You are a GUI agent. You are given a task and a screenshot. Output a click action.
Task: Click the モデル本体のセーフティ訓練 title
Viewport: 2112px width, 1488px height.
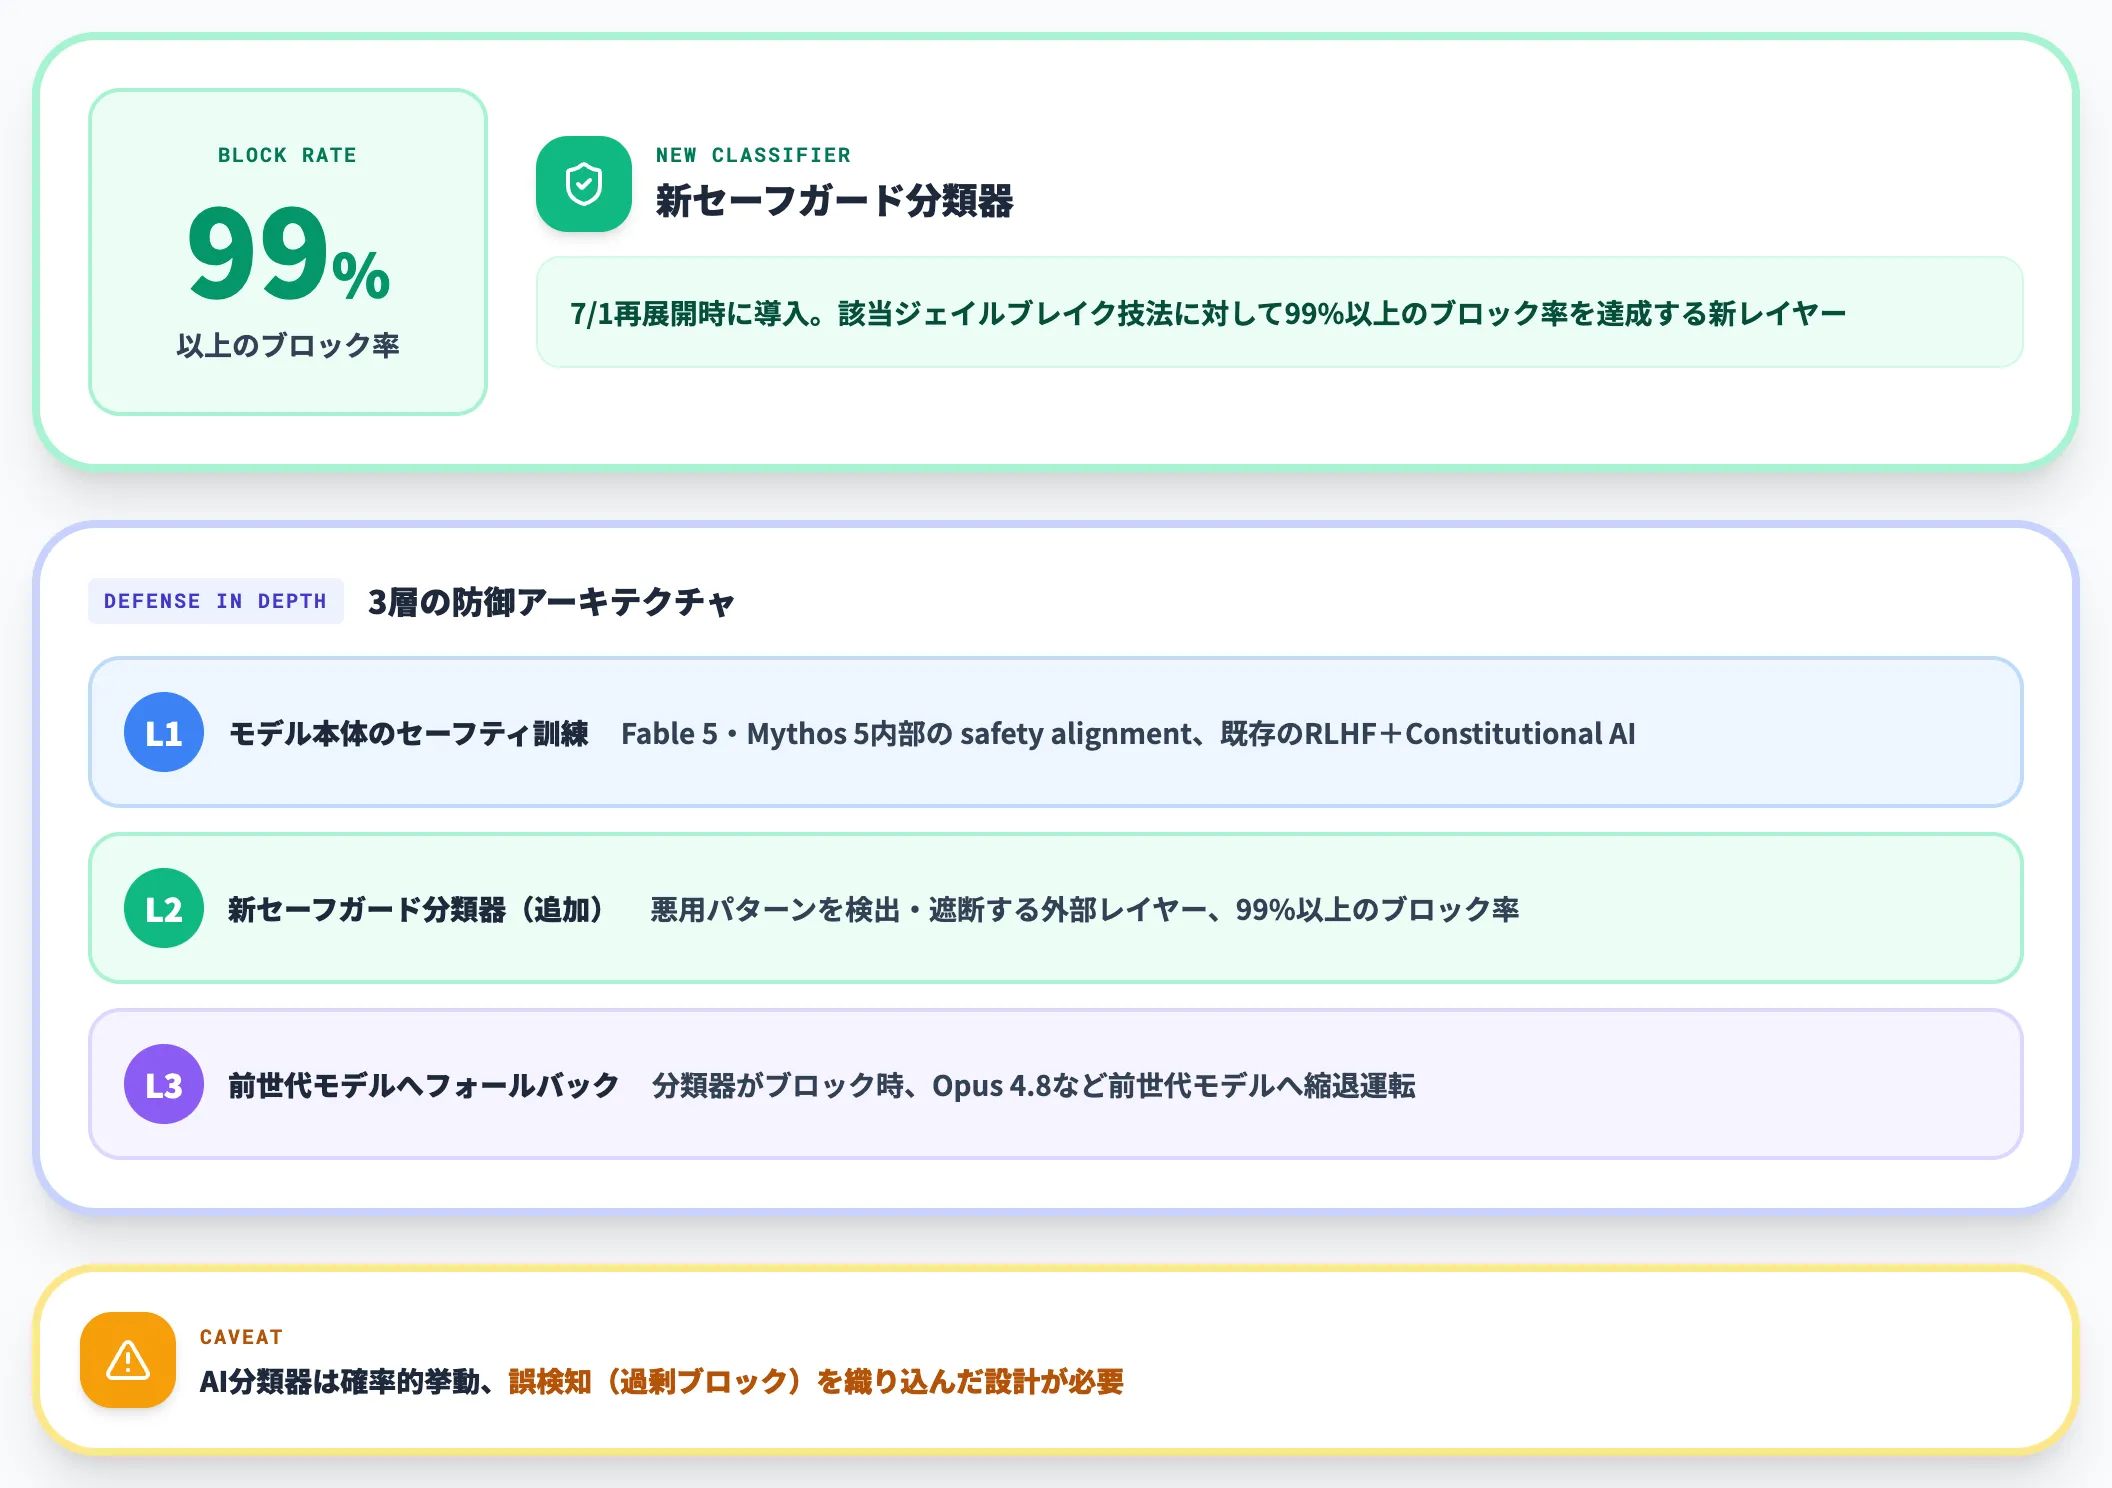point(409,734)
